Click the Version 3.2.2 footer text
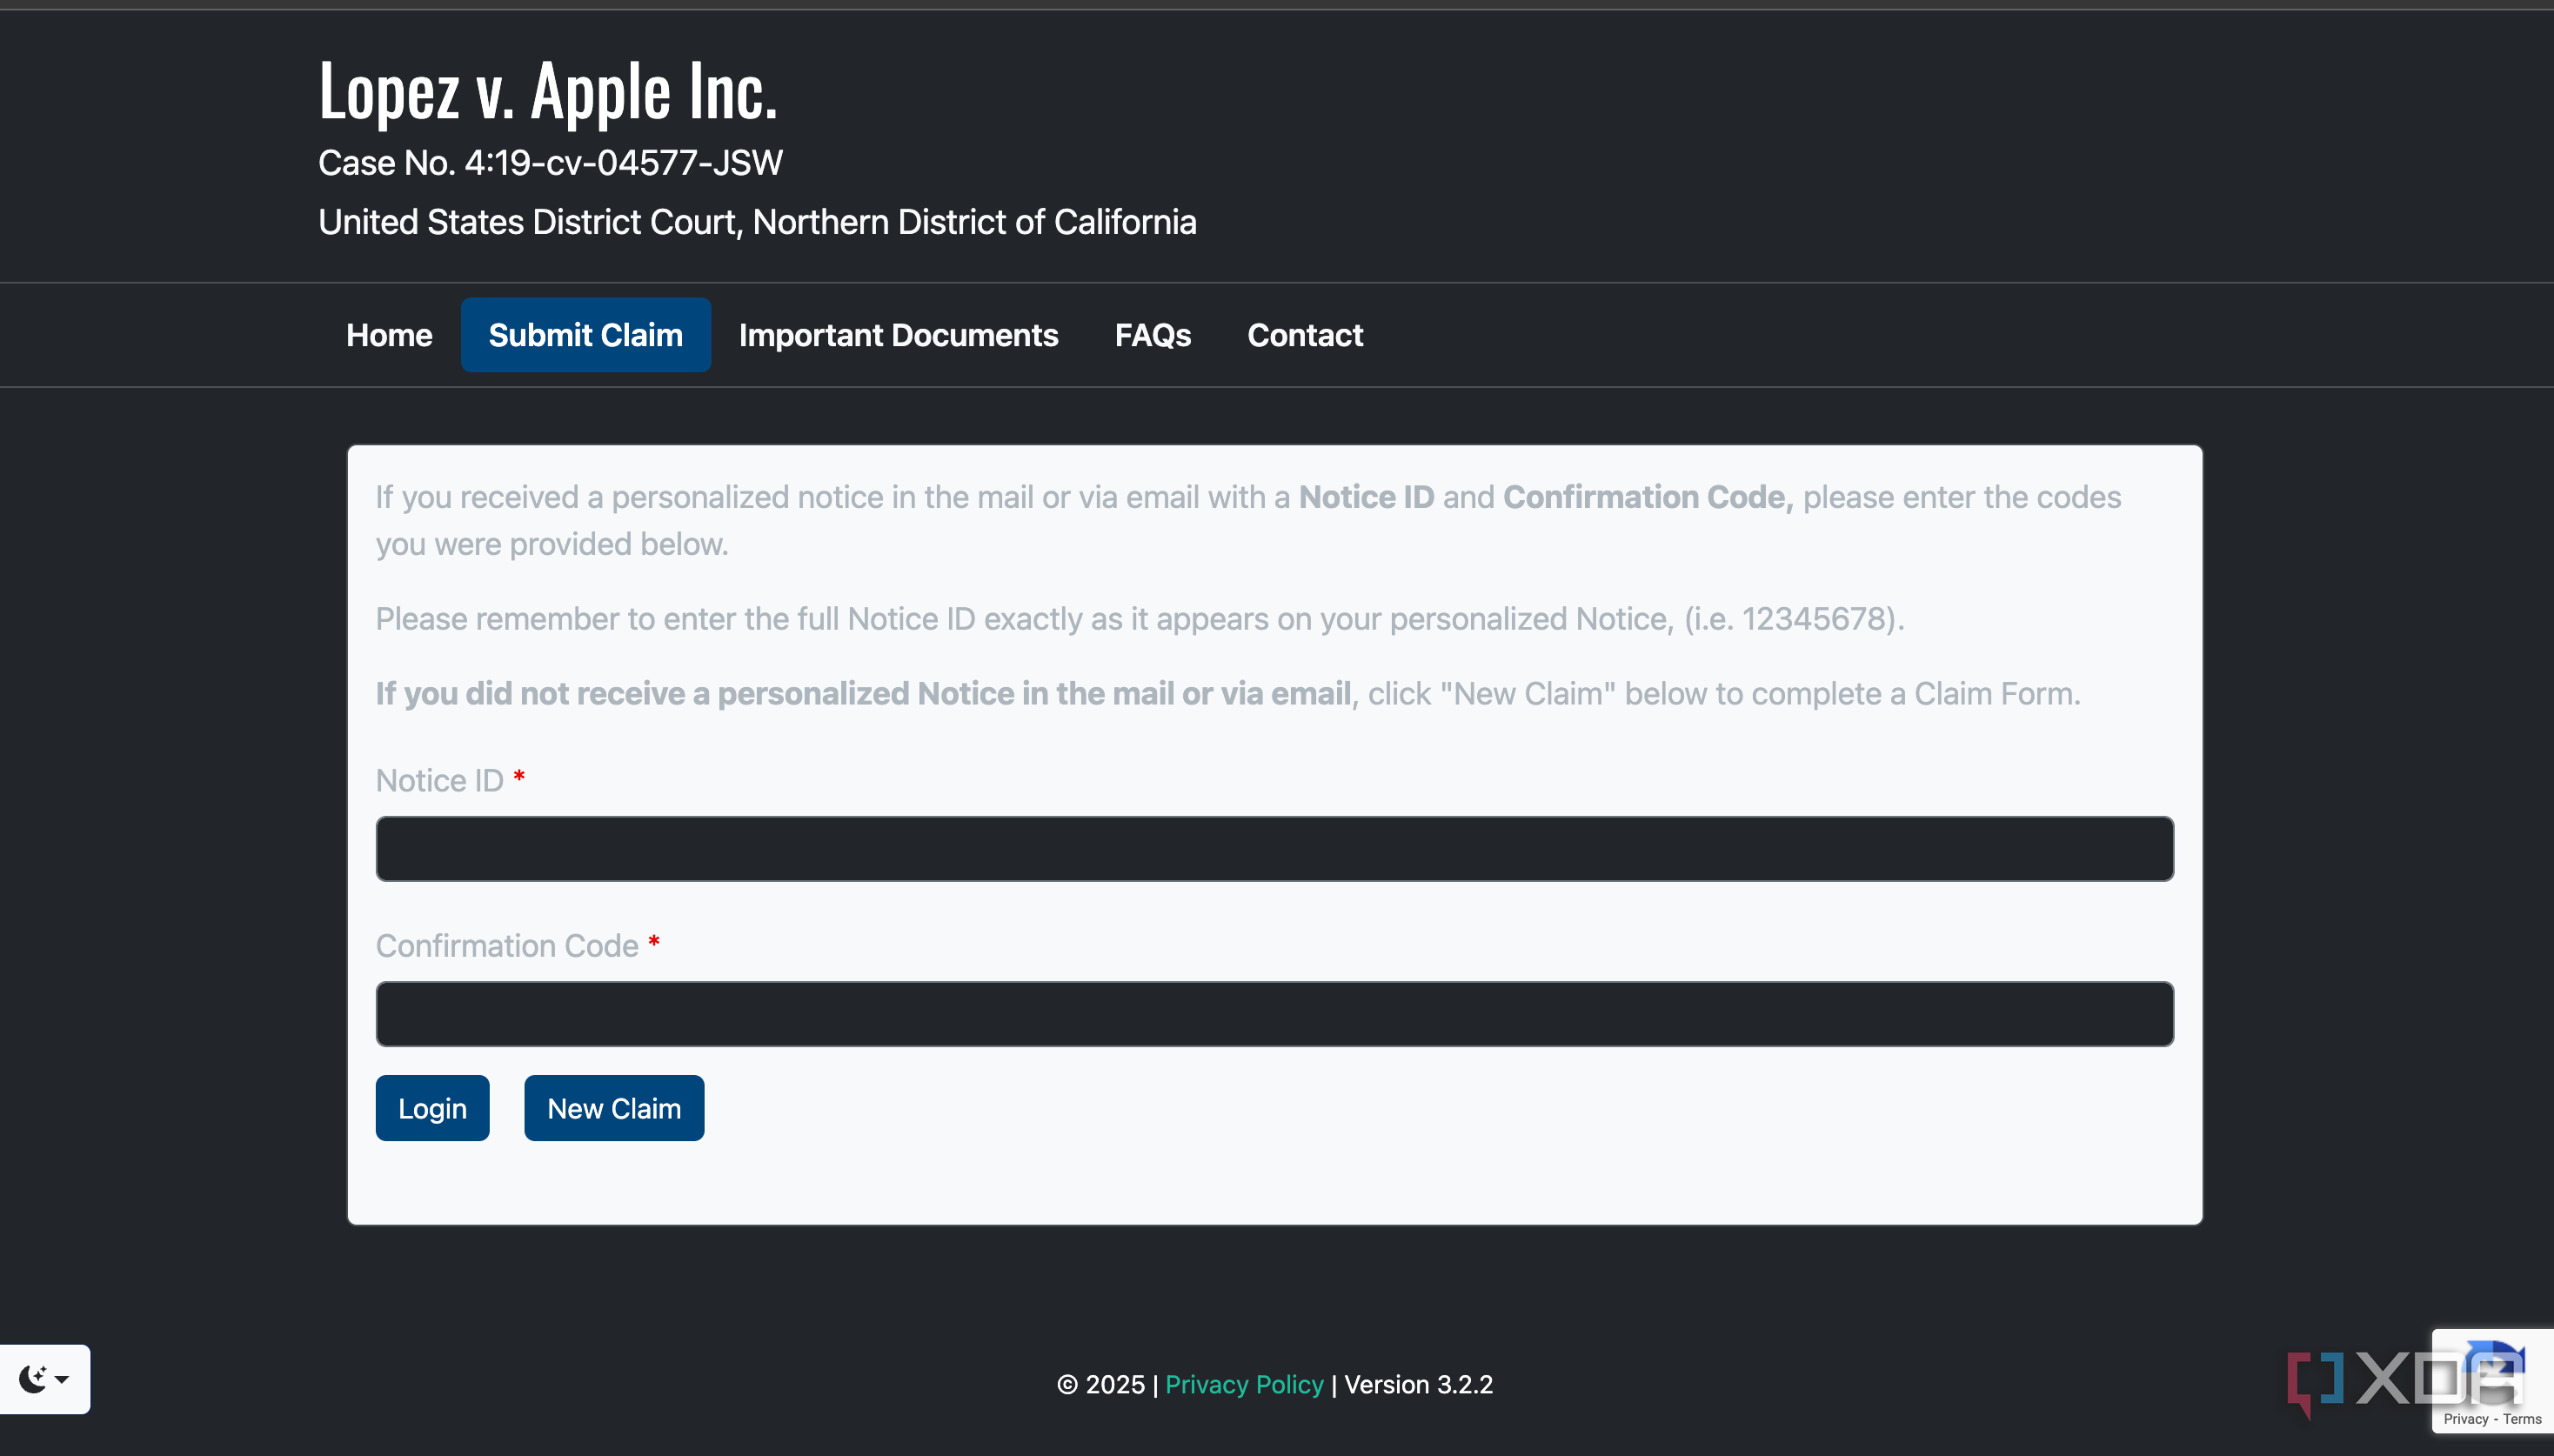This screenshot has width=2554, height=1456. [x=1417, y=1384]
